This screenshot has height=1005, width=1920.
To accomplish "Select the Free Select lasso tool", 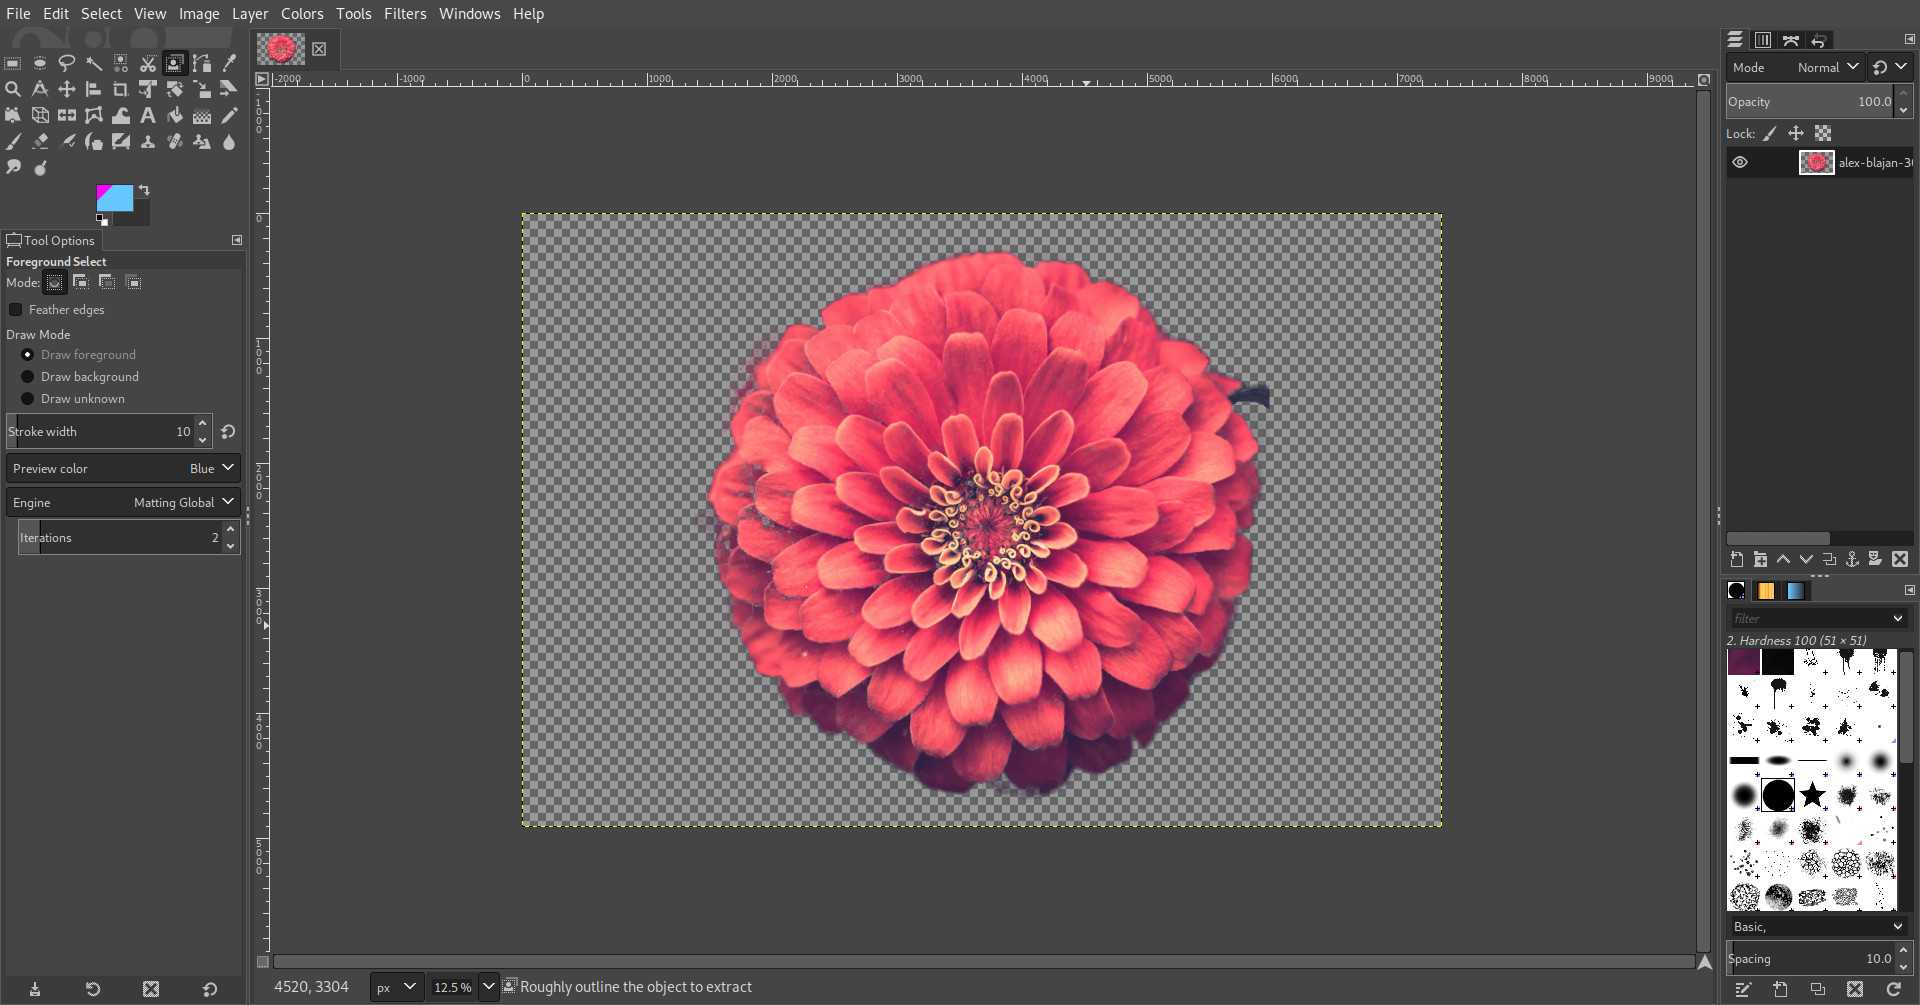I will tap(67, 63).
